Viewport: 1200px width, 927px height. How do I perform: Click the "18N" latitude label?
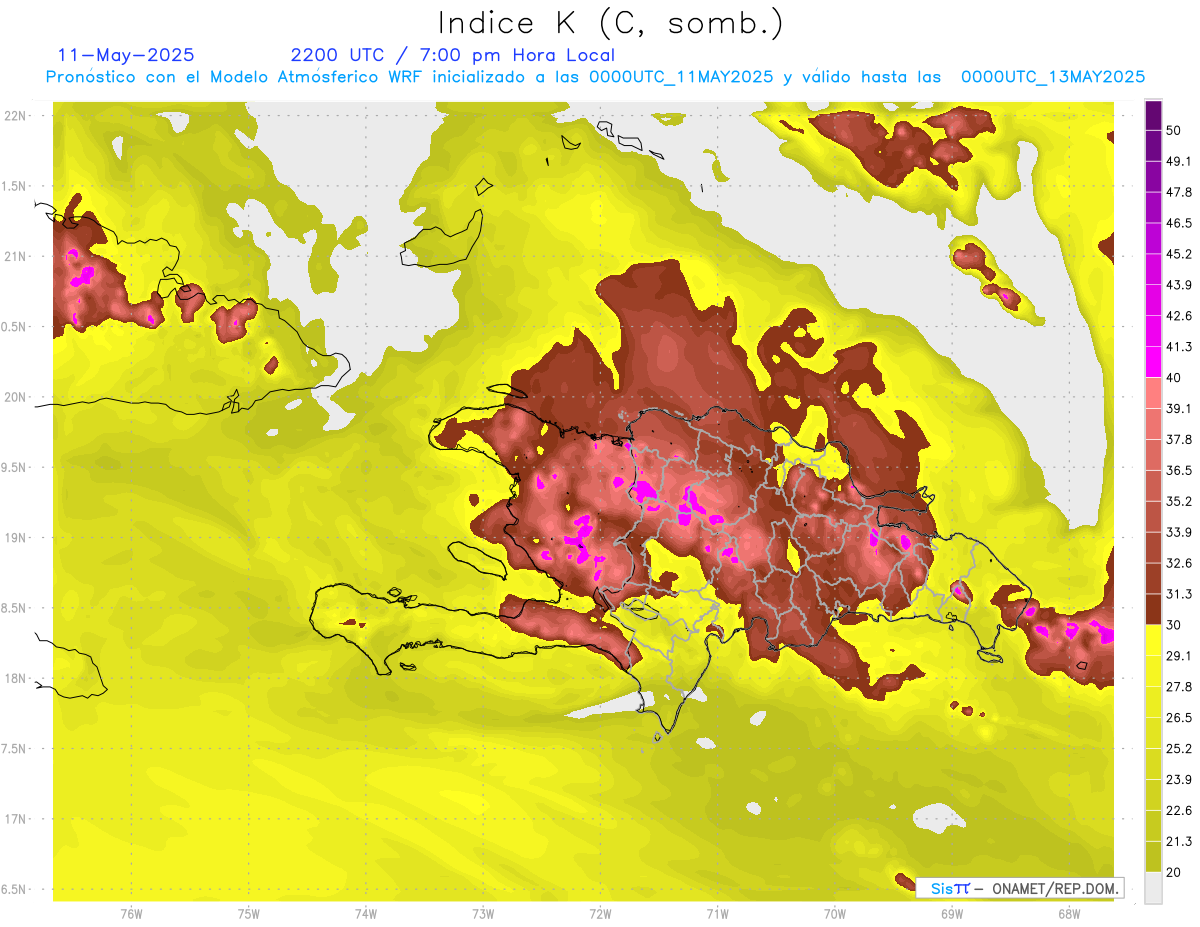(x=14, y=678)
